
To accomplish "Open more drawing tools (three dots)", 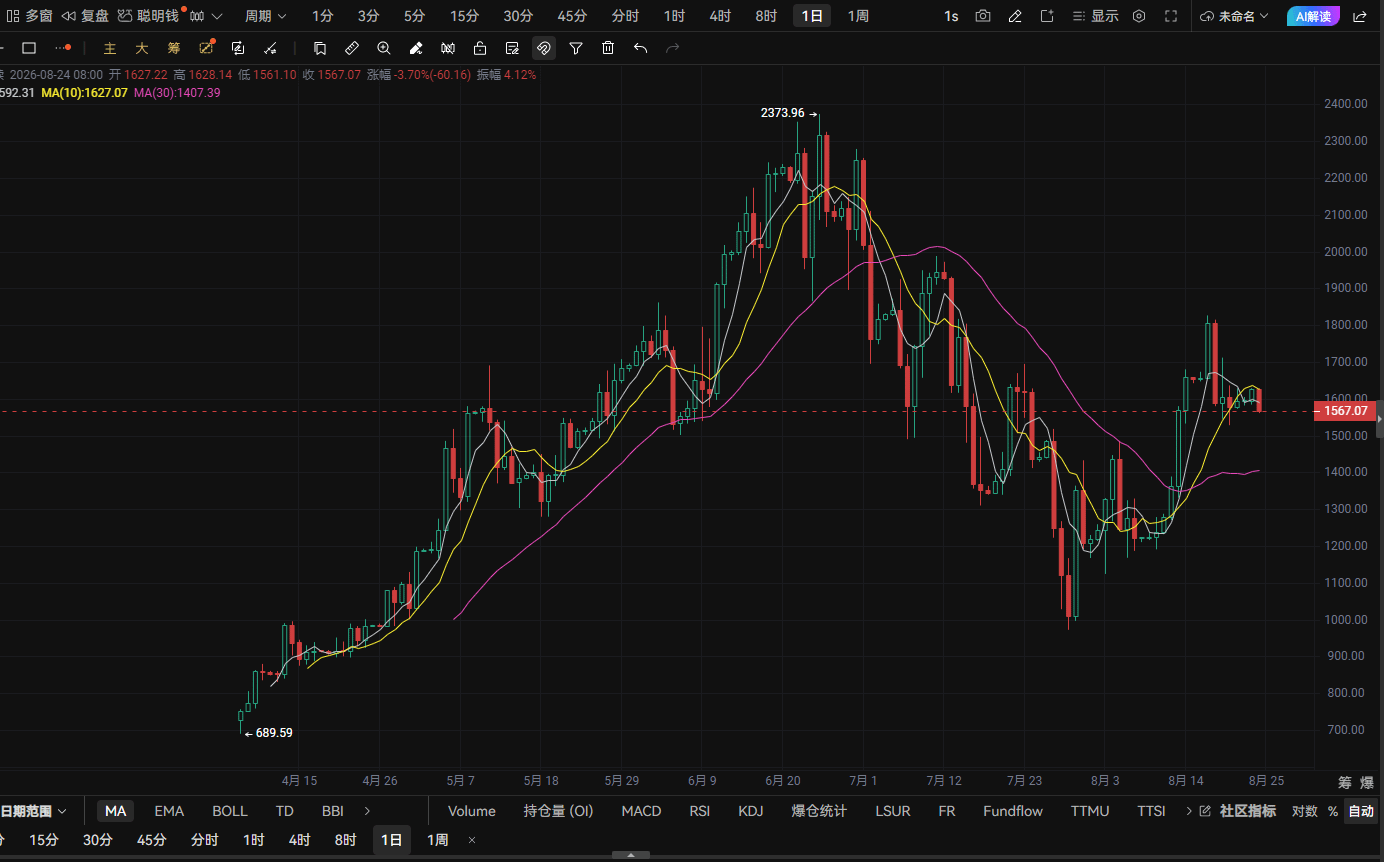I will click(63, 48).
